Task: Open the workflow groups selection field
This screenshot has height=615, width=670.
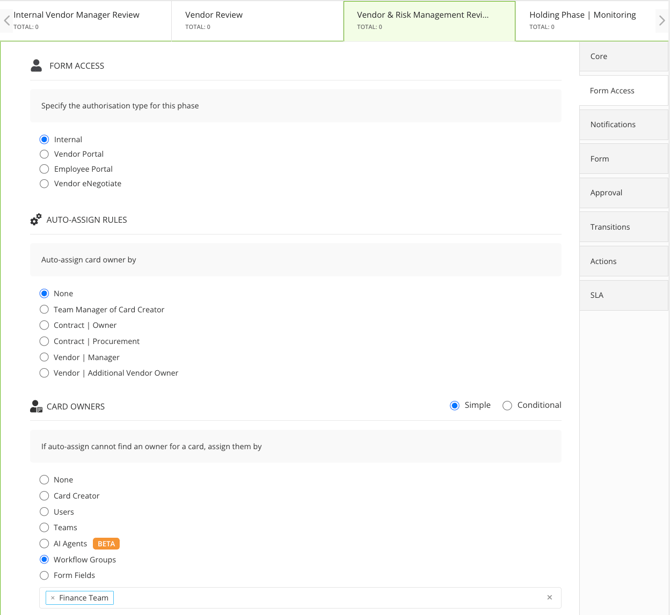Action: (300, 597)
